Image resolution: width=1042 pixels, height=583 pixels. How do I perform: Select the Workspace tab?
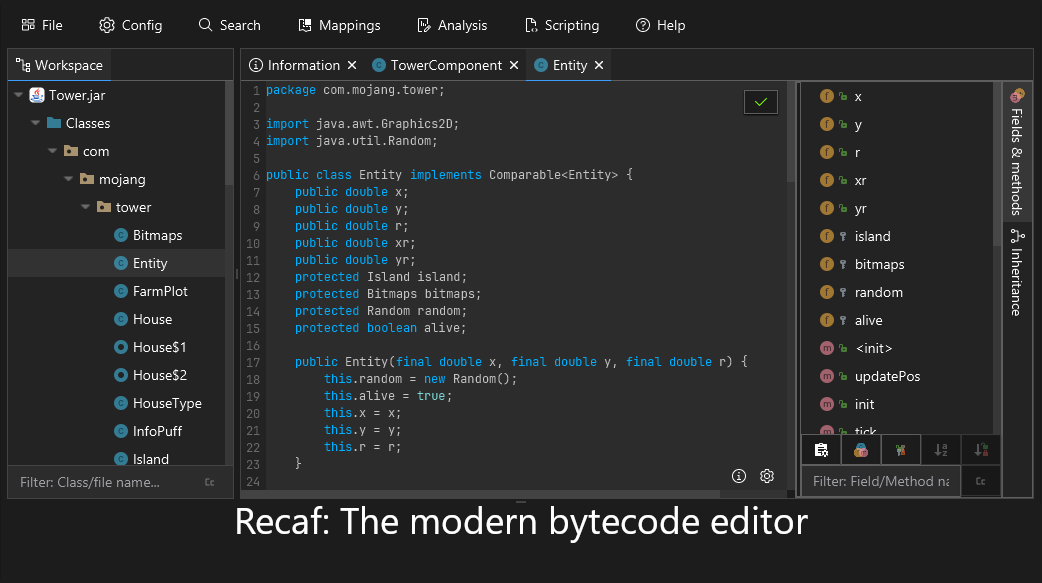point(59,65)
